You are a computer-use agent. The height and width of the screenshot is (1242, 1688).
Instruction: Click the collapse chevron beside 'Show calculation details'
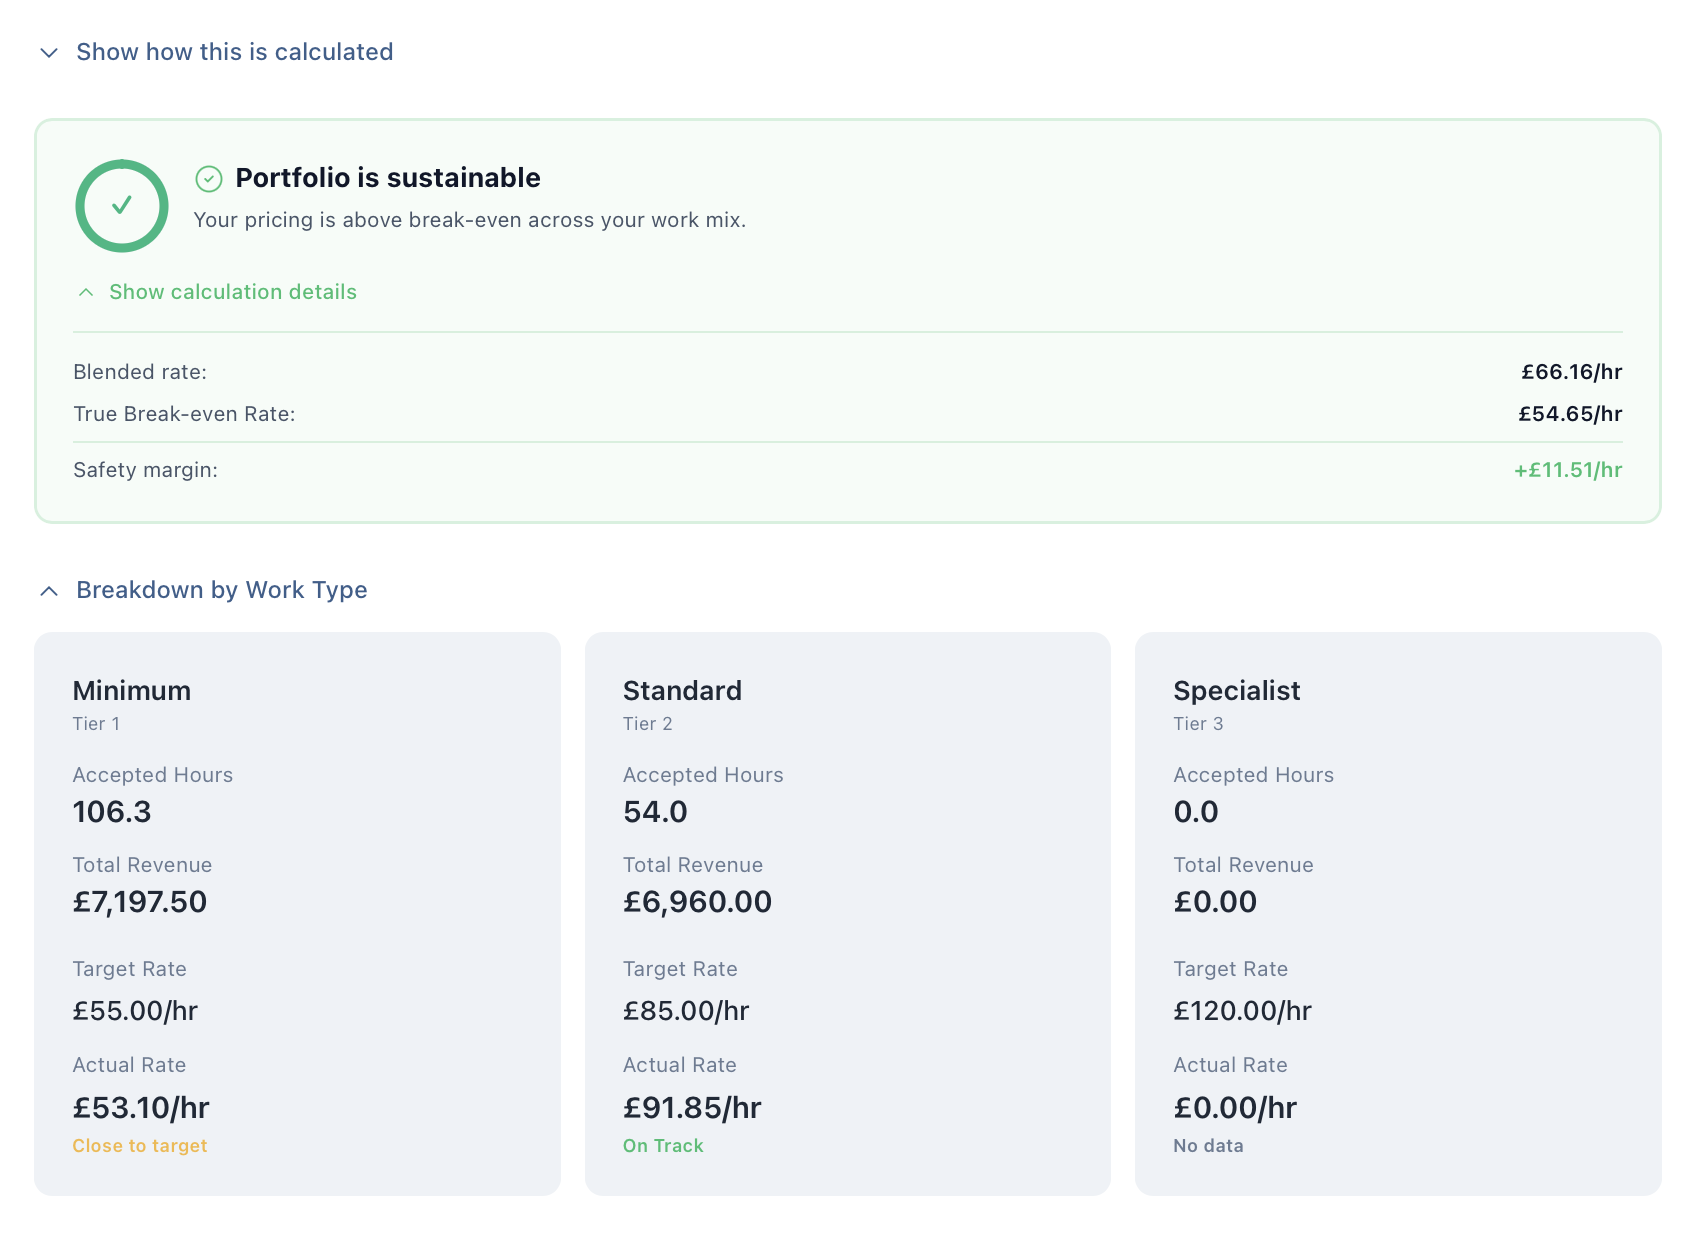(86, 293)
